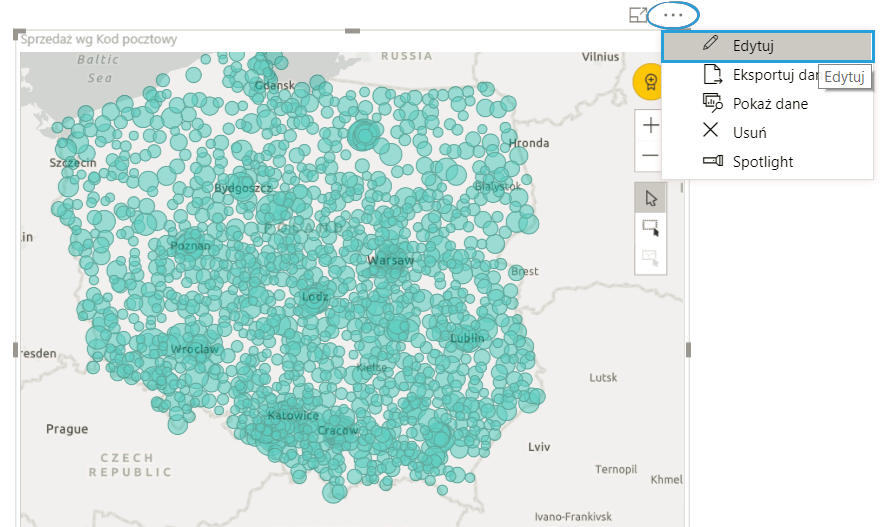
Task: Click the right edge resize handle
Action: coord(688,349)
